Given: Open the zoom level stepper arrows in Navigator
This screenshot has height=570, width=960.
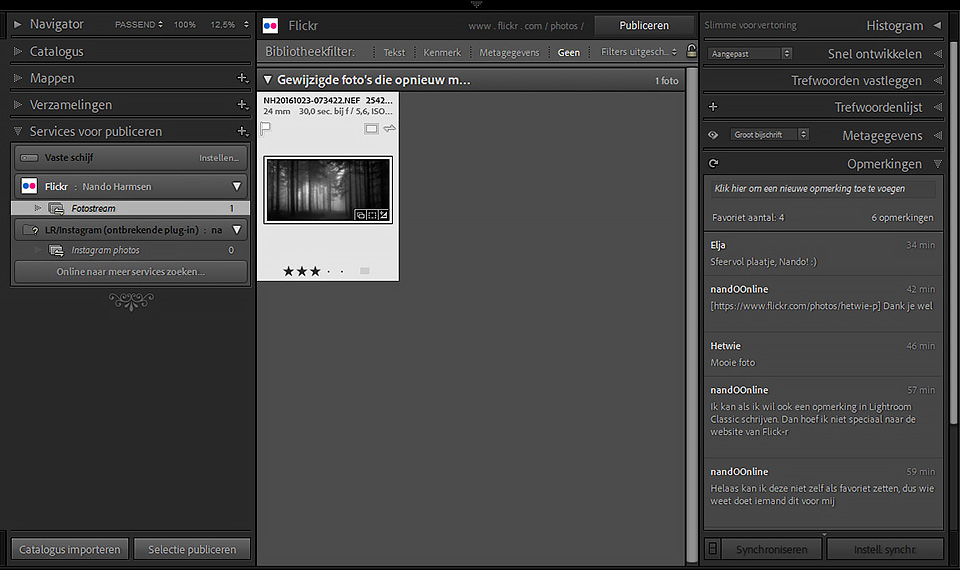Looking at the screenshot, I should 246,24.
